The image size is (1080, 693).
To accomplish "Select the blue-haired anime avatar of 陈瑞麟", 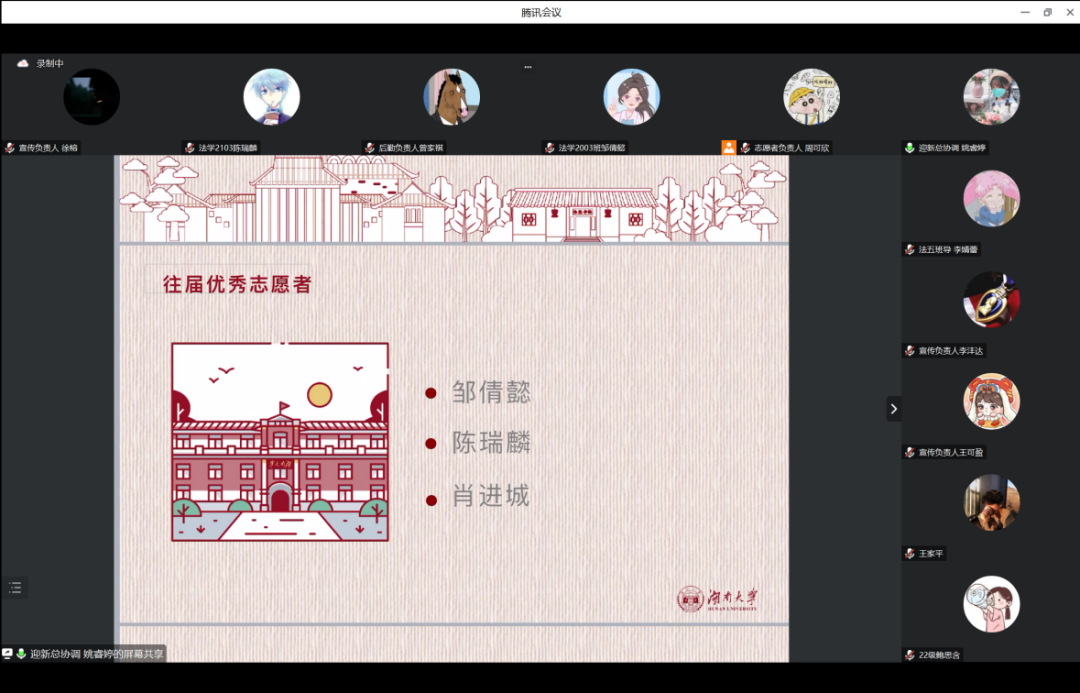I will pyautogui.click(x=272, y=97).
